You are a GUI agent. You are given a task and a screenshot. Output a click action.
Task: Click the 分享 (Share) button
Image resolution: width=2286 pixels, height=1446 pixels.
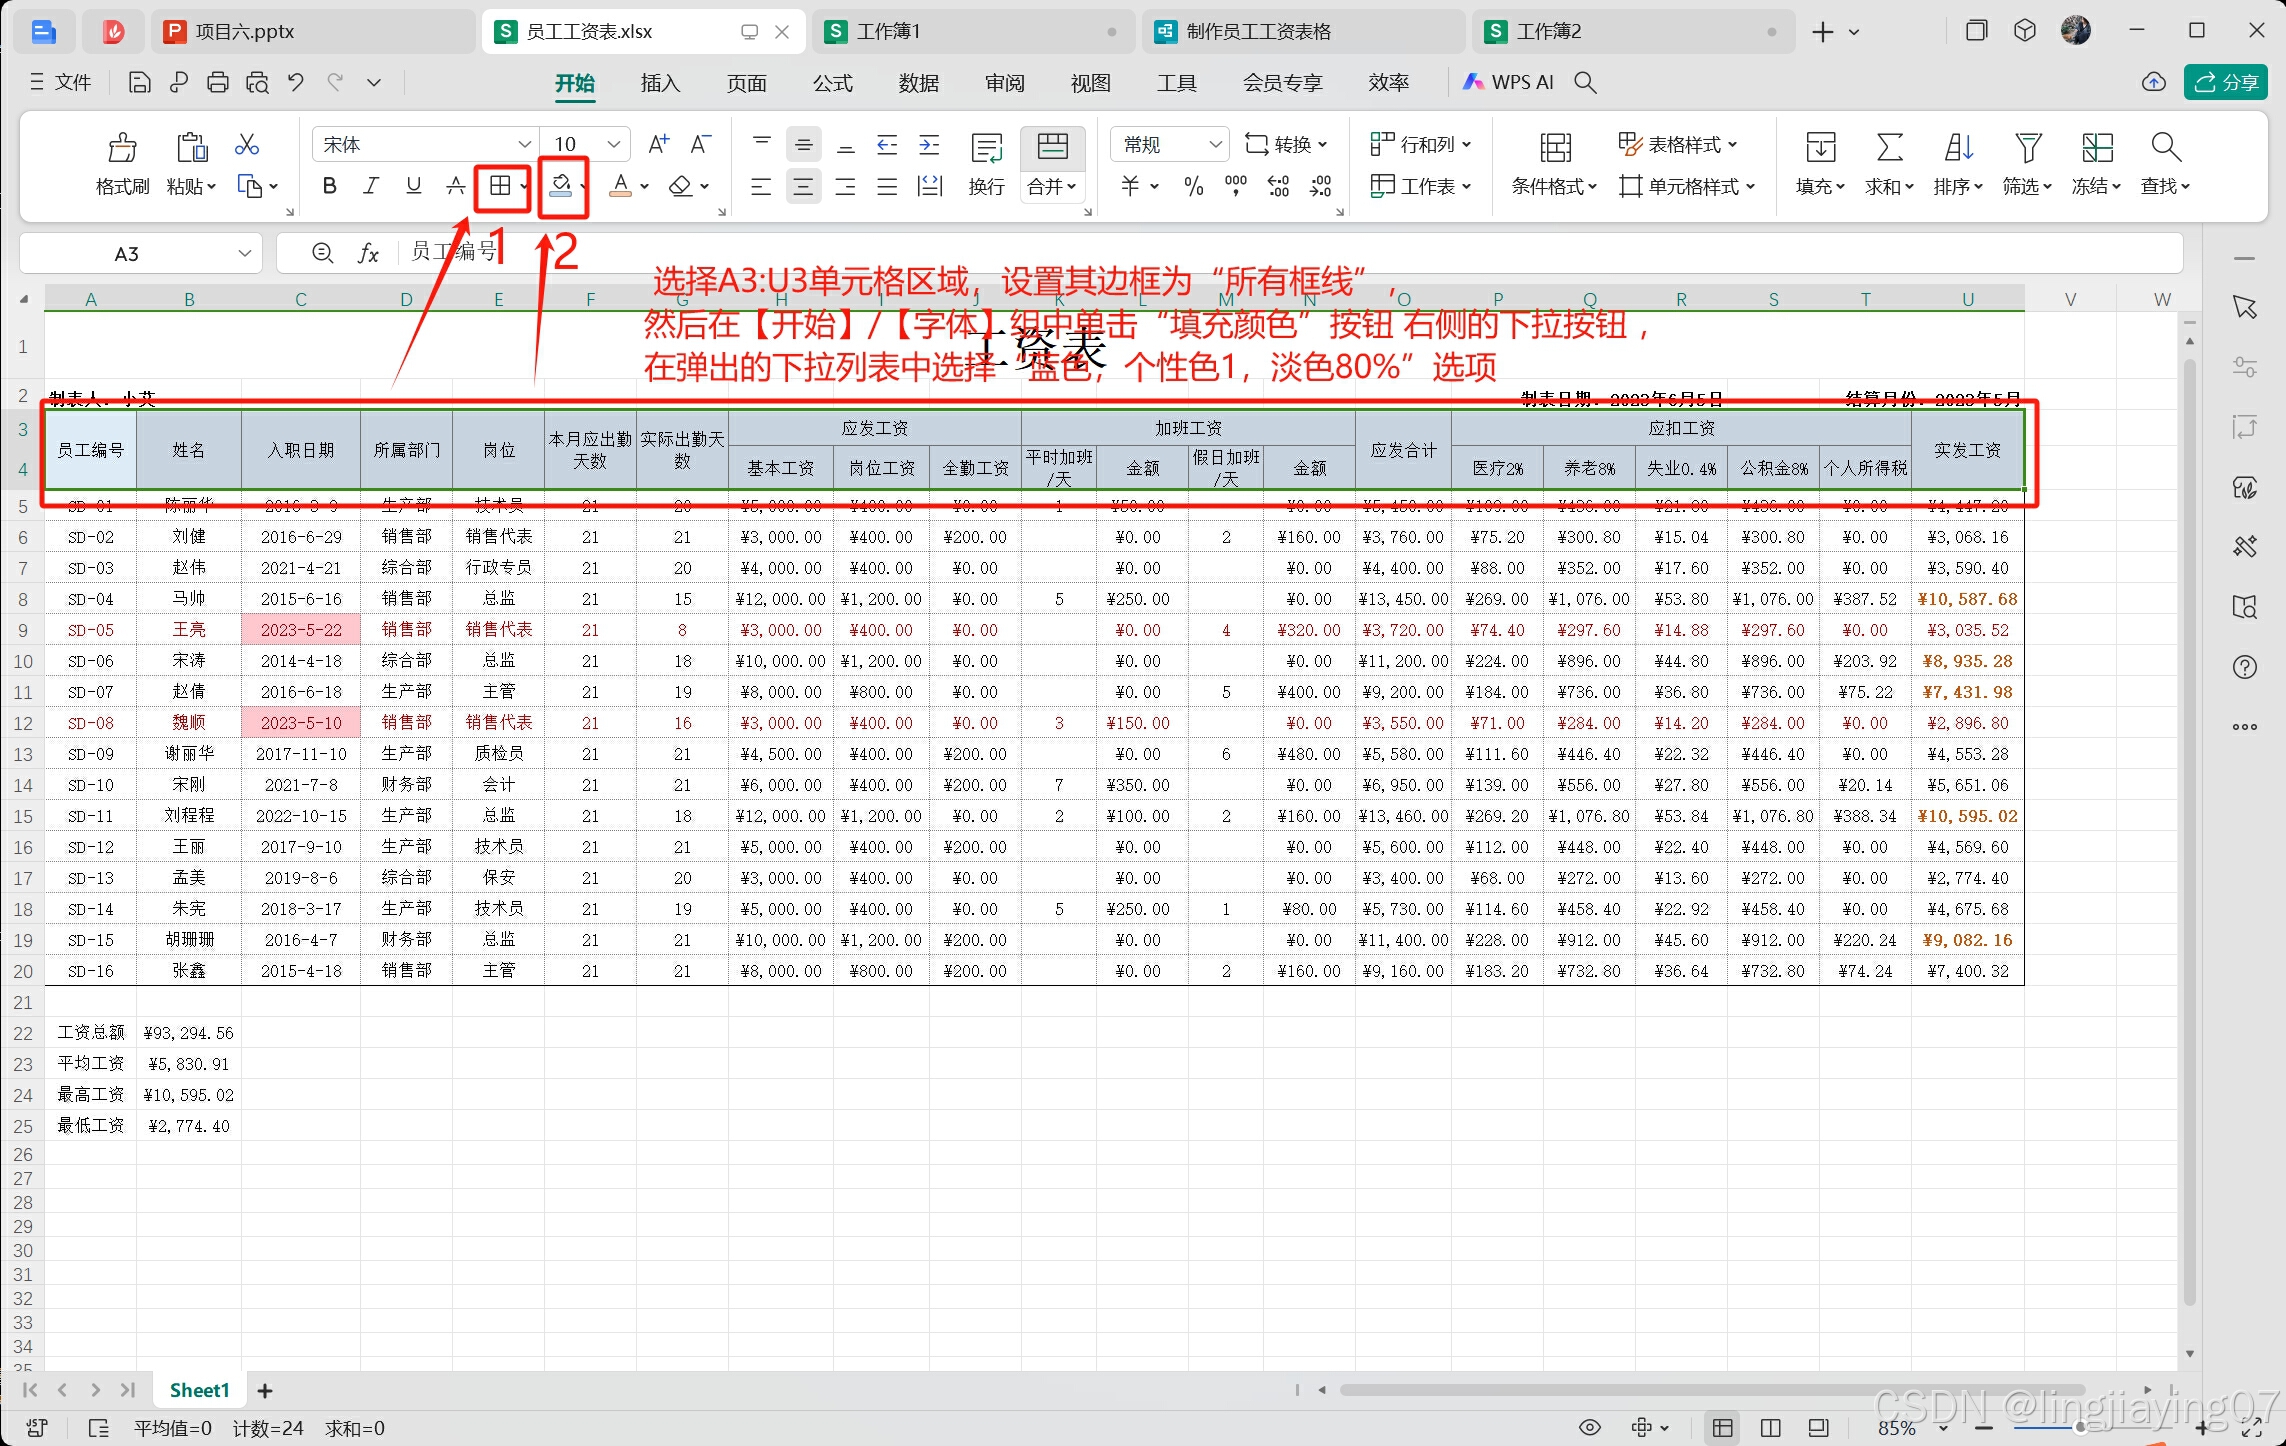point(2226,83)
